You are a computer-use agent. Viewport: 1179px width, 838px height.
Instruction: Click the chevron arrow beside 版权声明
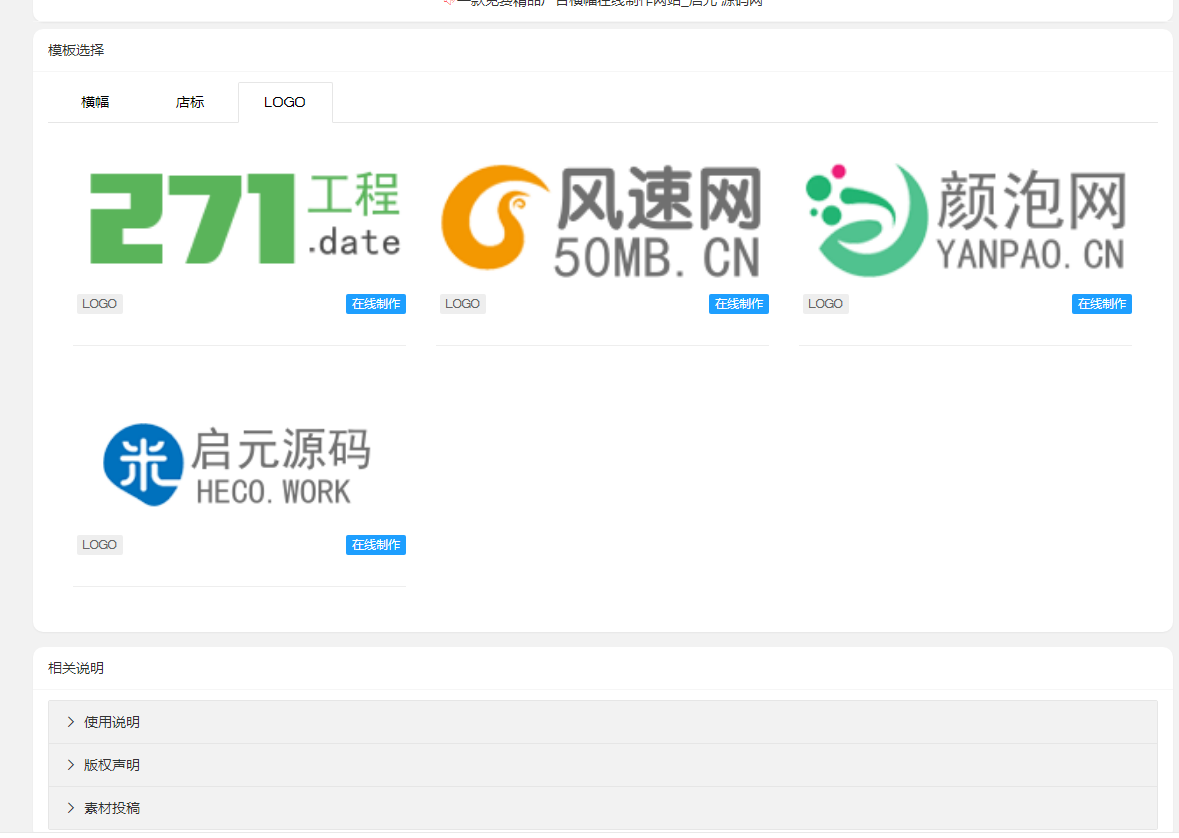pos(71,765)
